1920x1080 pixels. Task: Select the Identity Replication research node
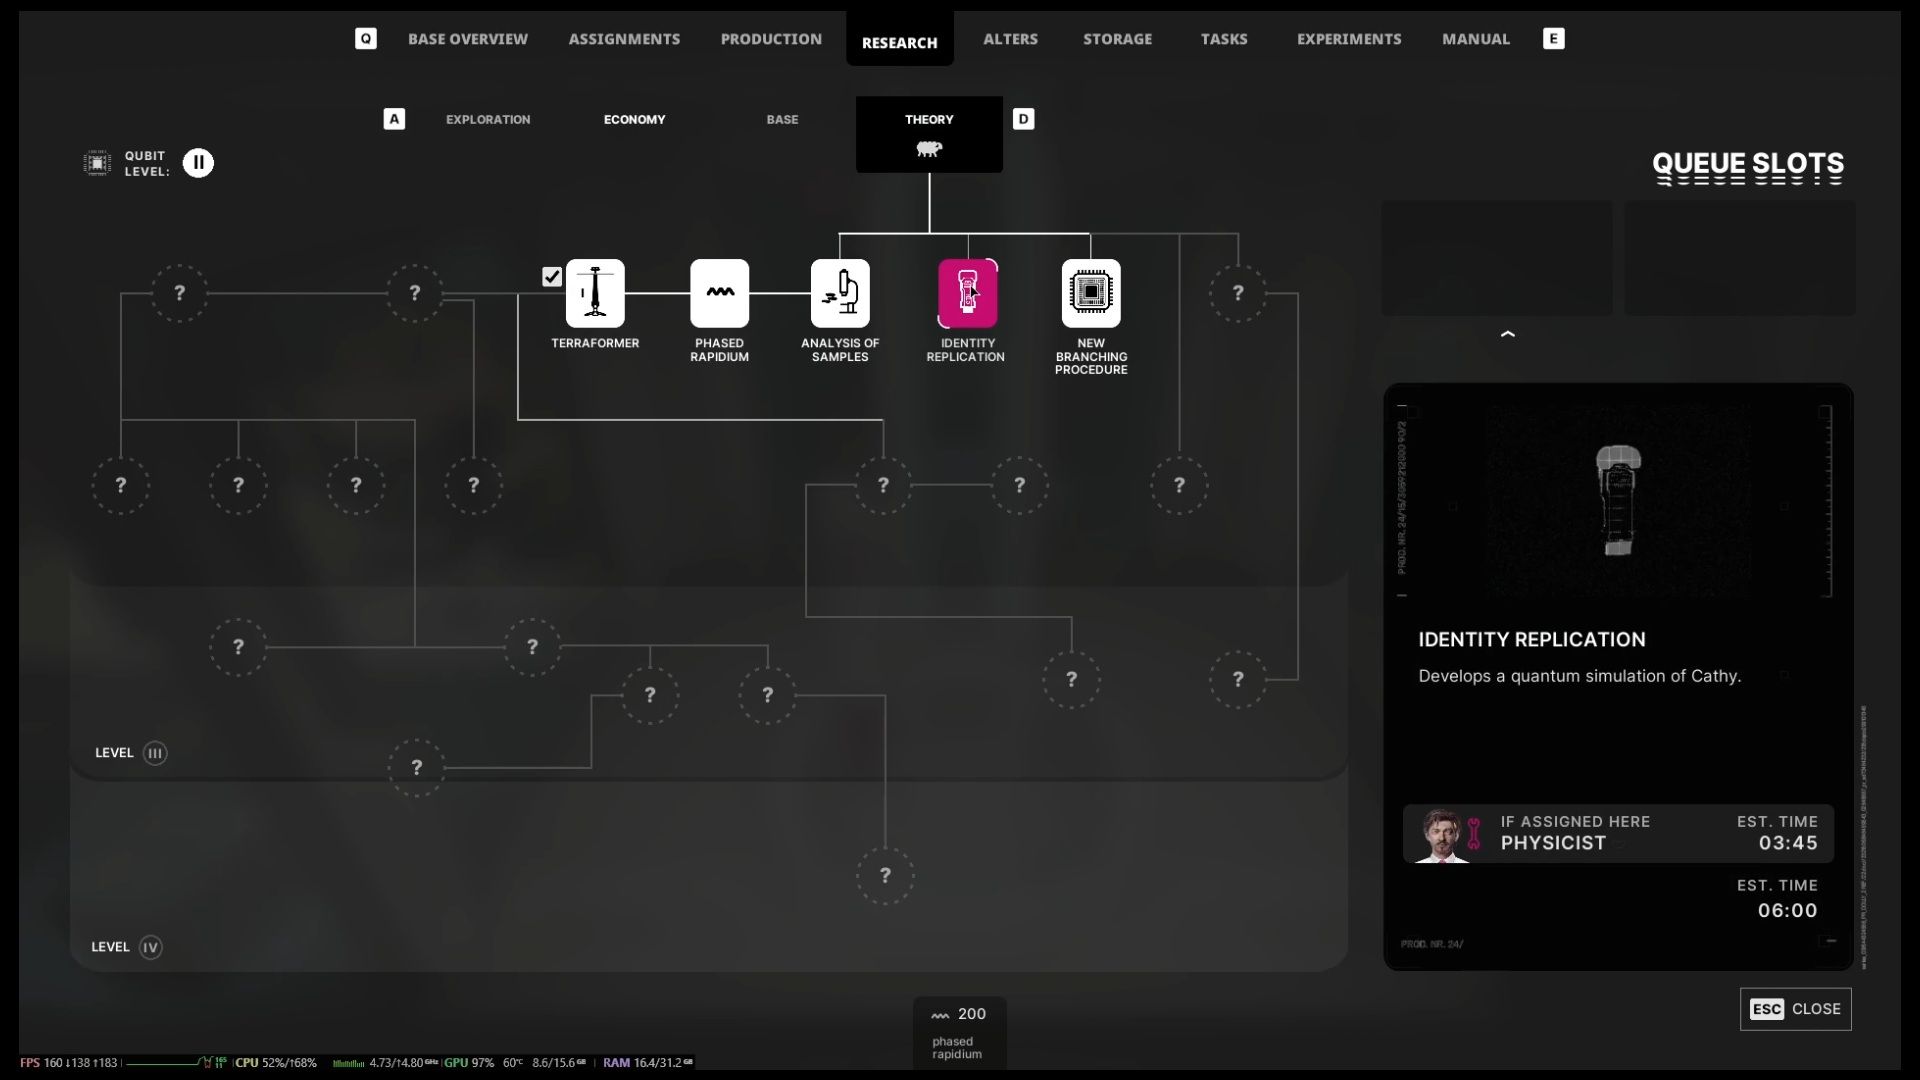tap(967, 293)
